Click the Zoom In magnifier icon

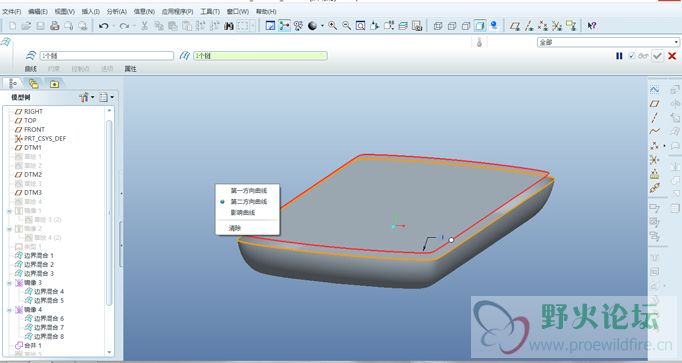(333, 26)
